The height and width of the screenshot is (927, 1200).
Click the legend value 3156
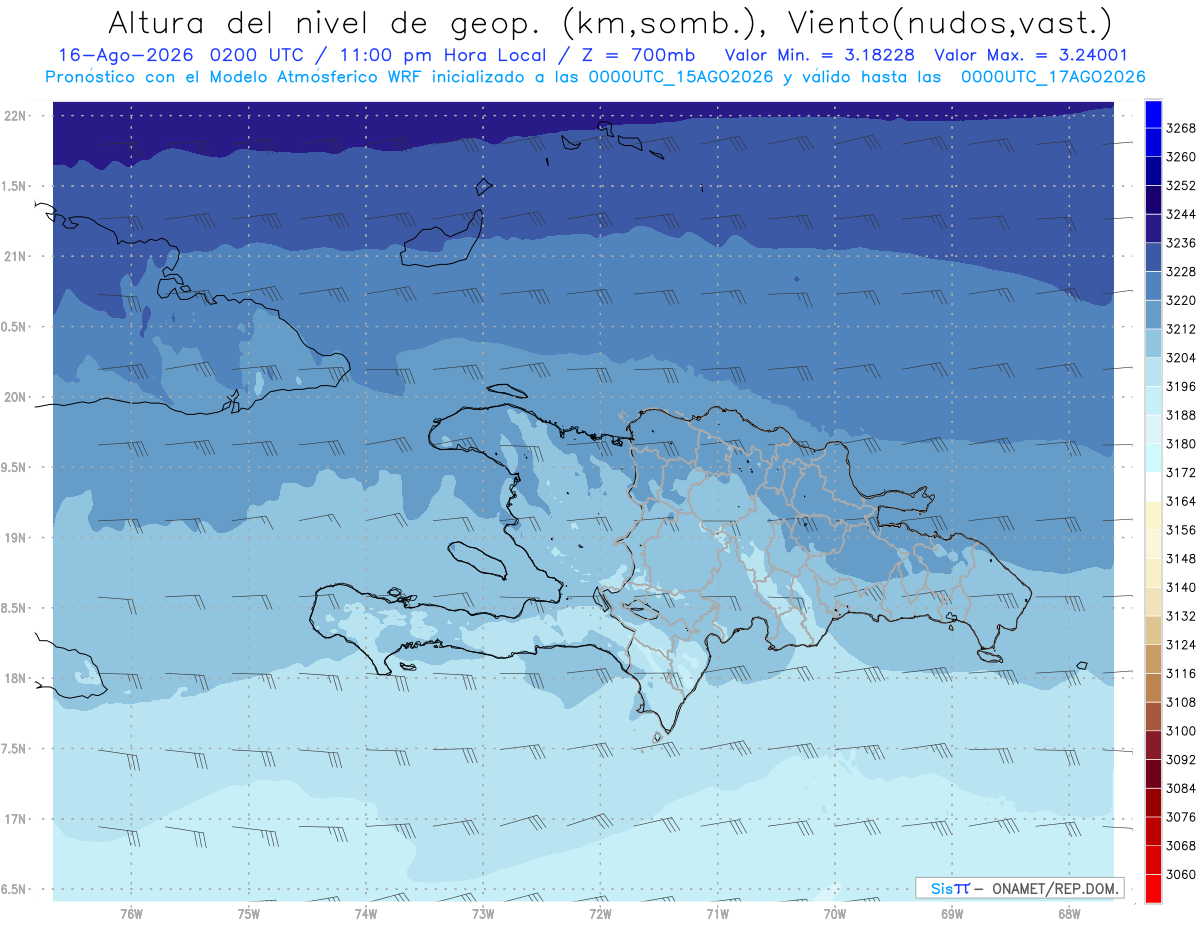(1181, 530)
